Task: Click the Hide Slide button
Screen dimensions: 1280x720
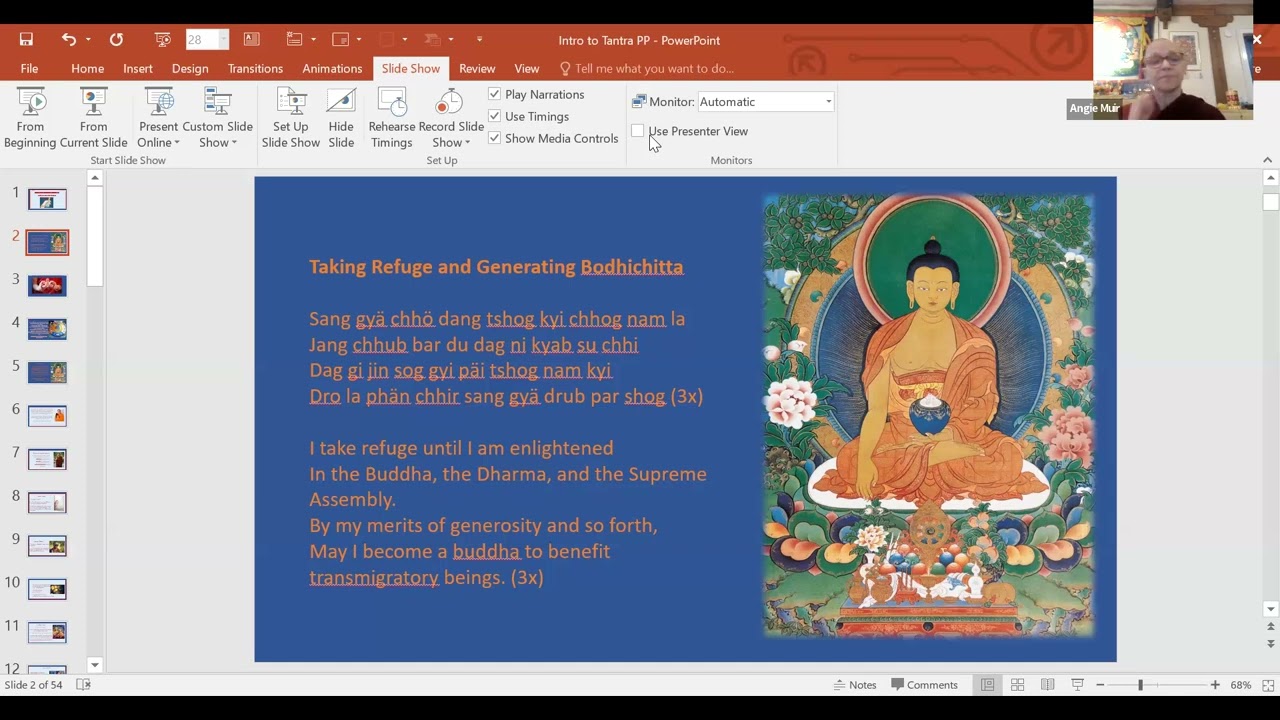Action: pyautogui.click(x=341, y=118)
